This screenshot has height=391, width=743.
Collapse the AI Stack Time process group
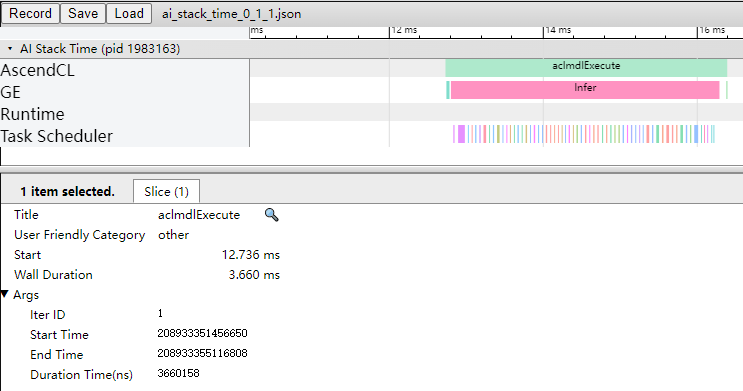click(x=10, y=49)
